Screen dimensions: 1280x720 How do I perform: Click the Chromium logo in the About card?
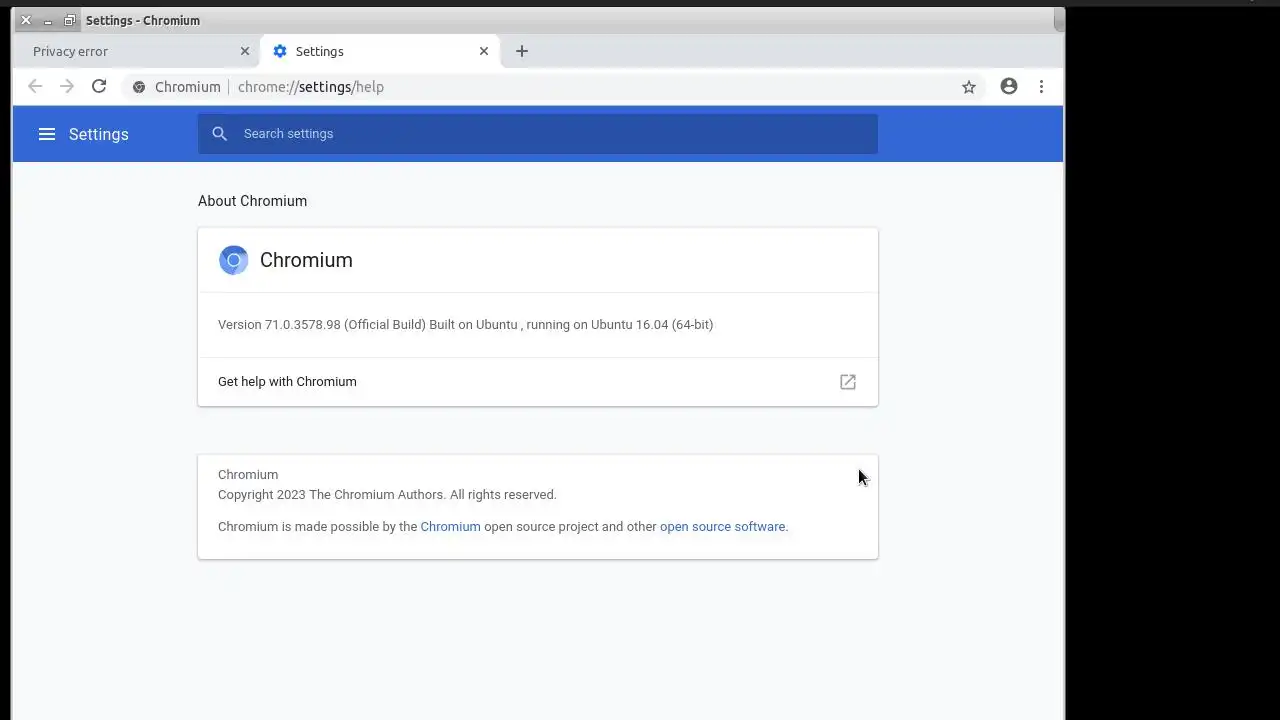coord(233,260)
